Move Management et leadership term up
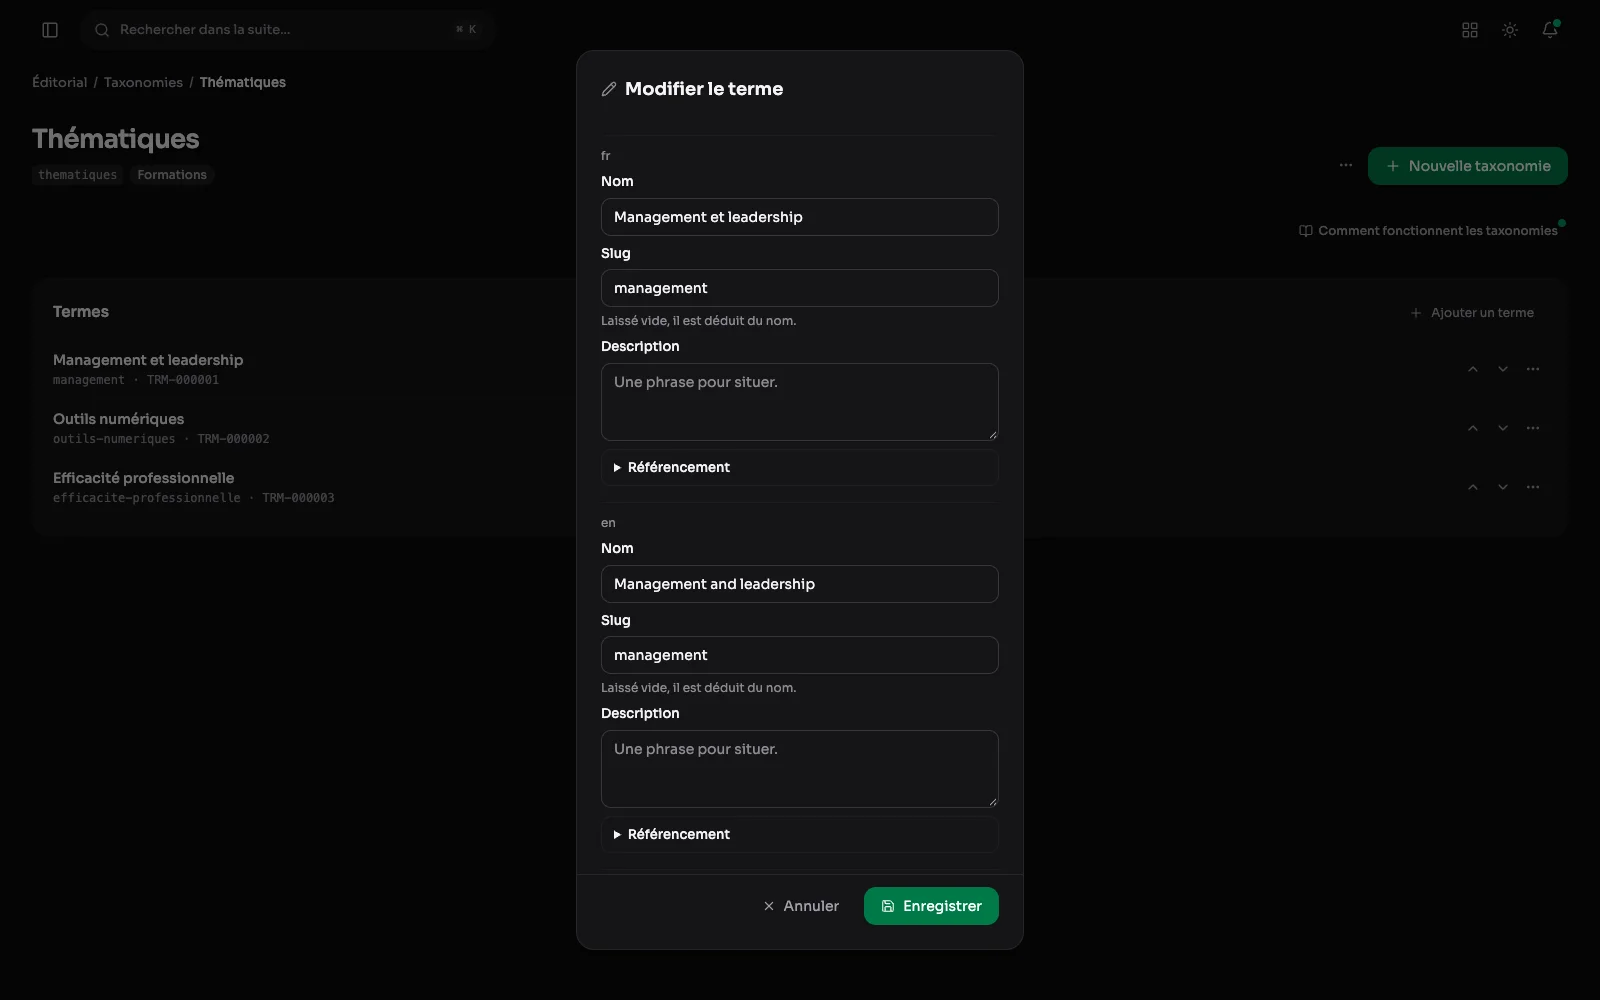 [1473, 369]
